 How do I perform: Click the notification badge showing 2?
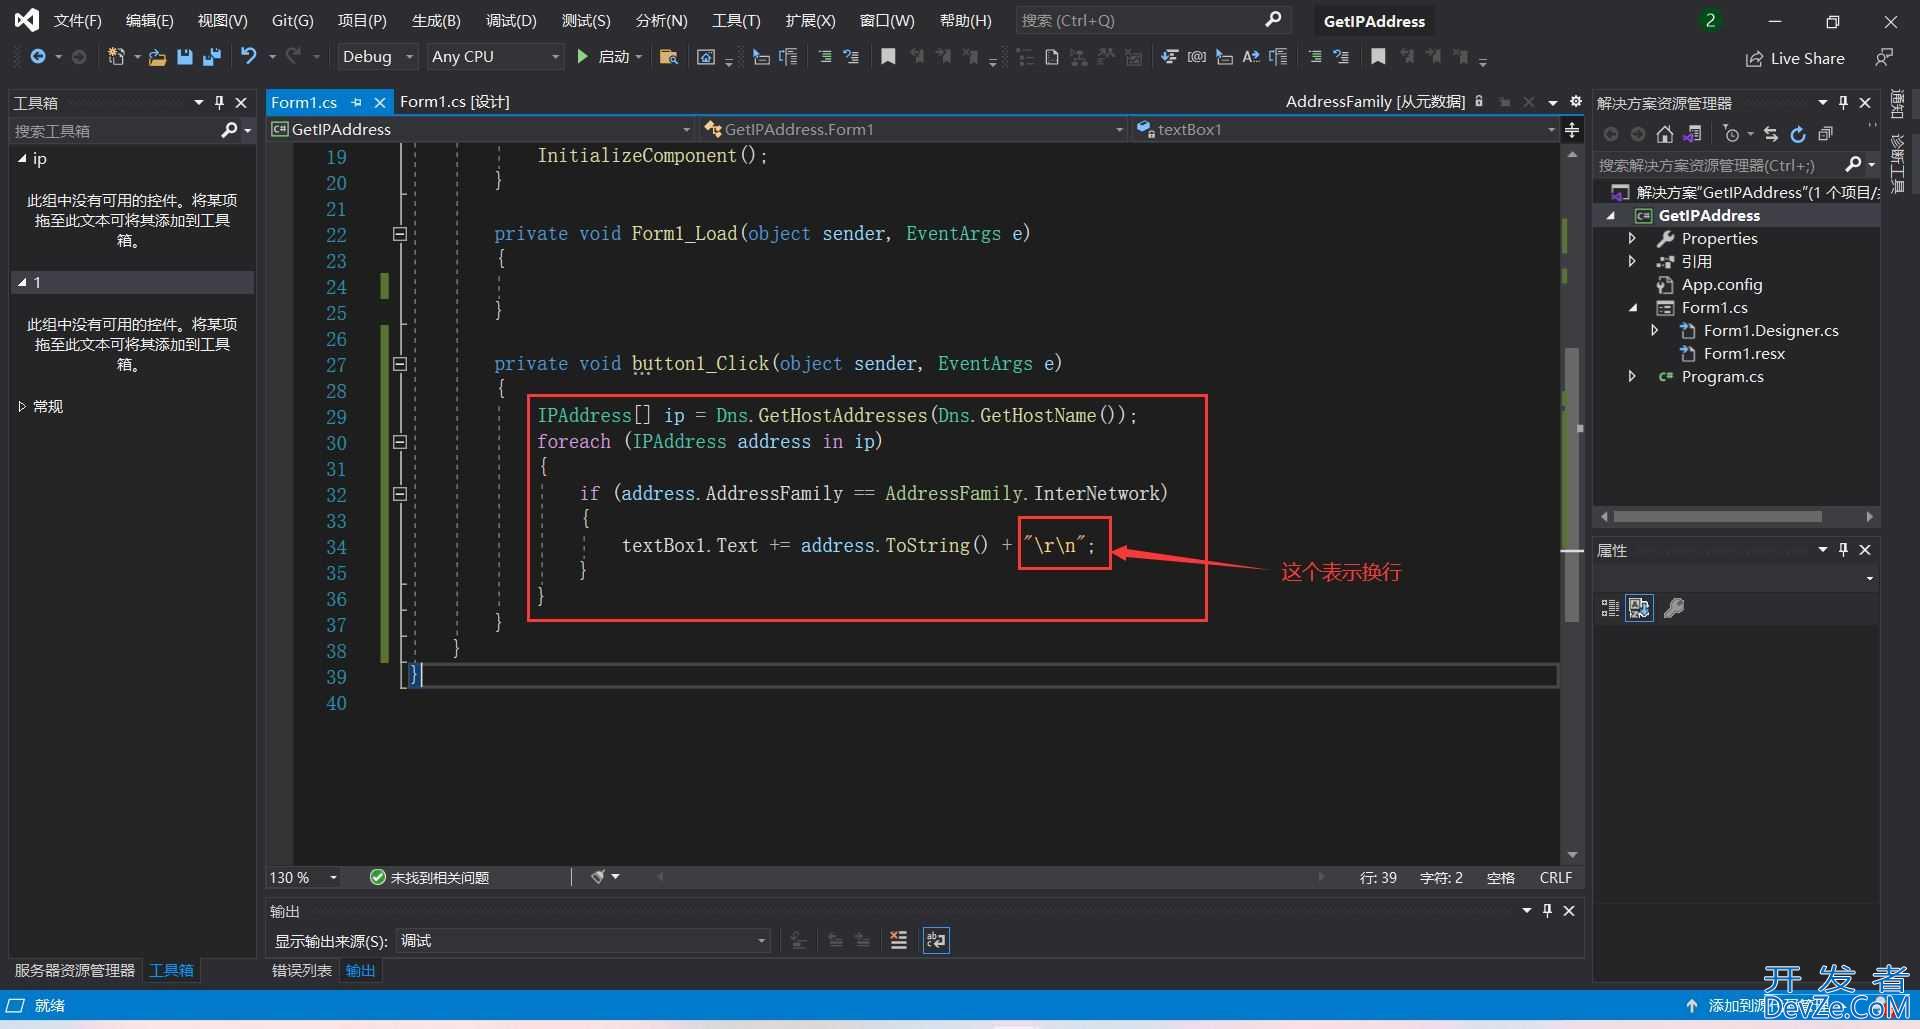point(1710,20)
